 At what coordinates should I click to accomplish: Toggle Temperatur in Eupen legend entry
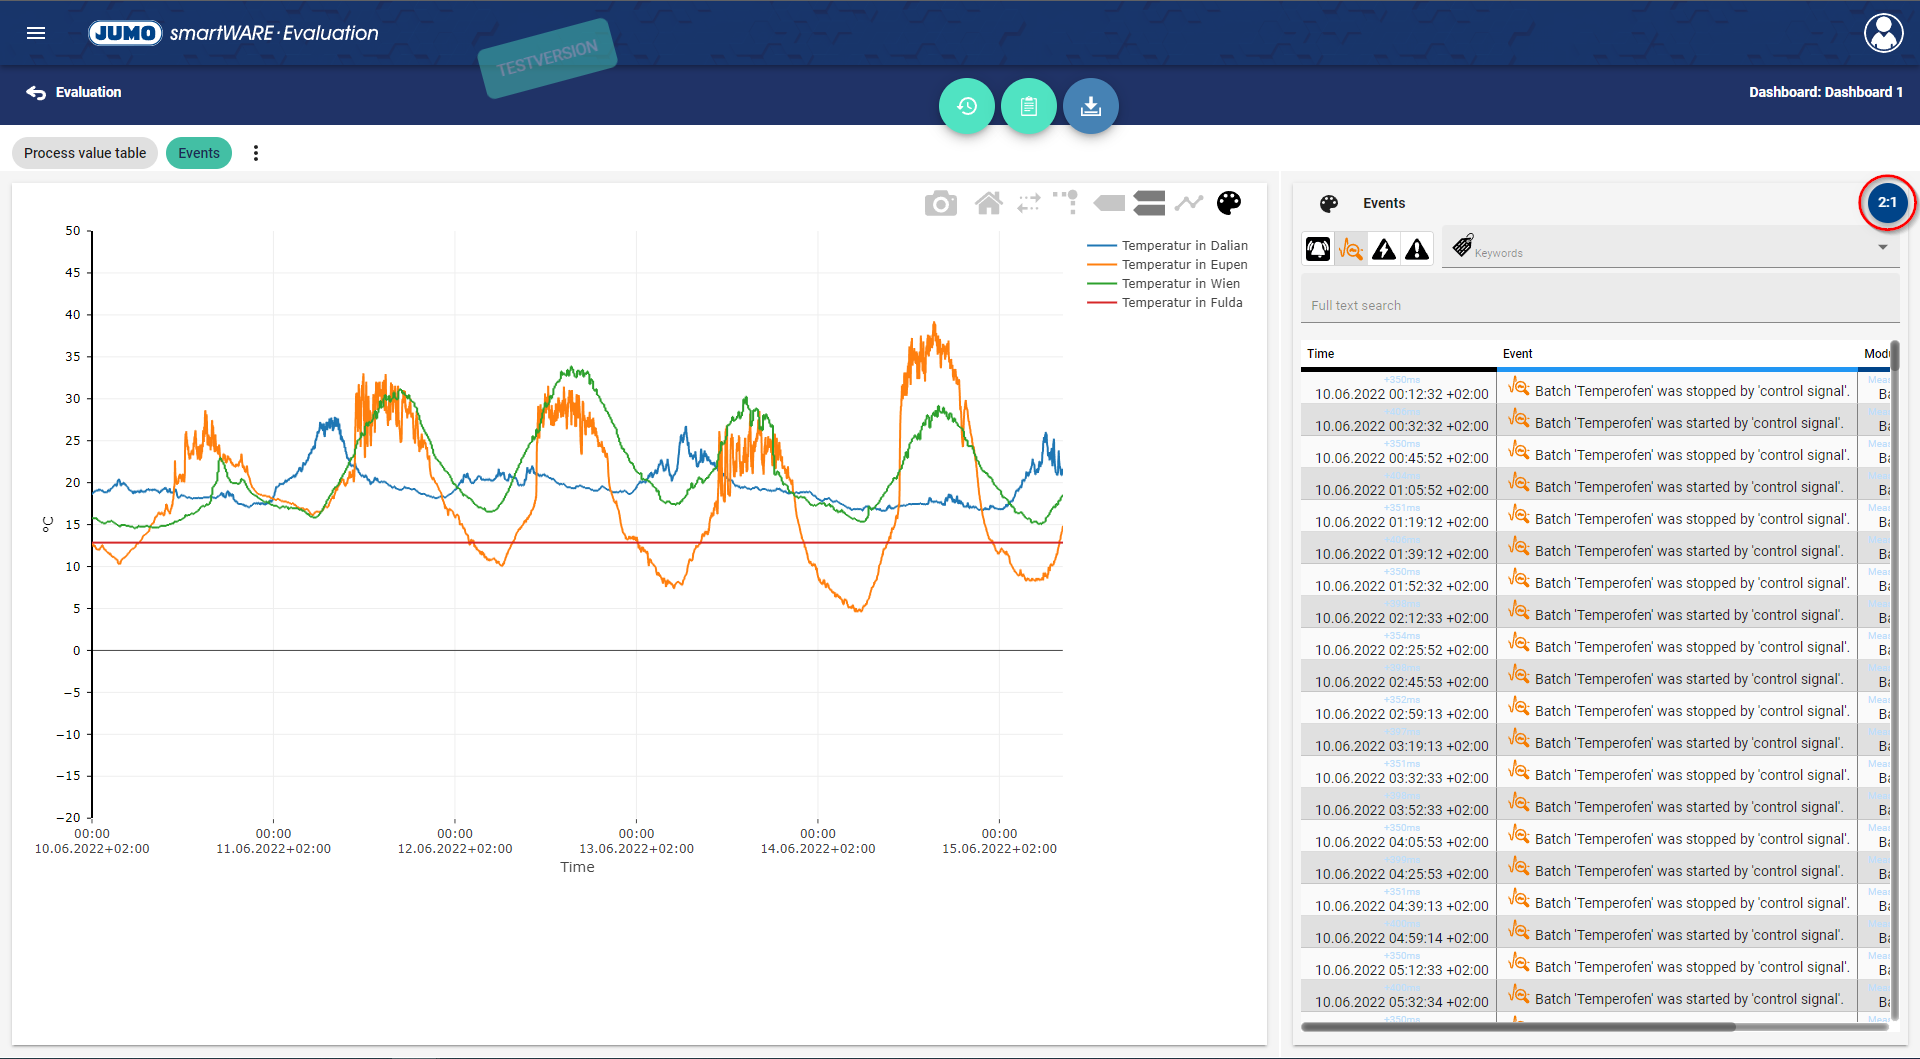(1184, 265)
